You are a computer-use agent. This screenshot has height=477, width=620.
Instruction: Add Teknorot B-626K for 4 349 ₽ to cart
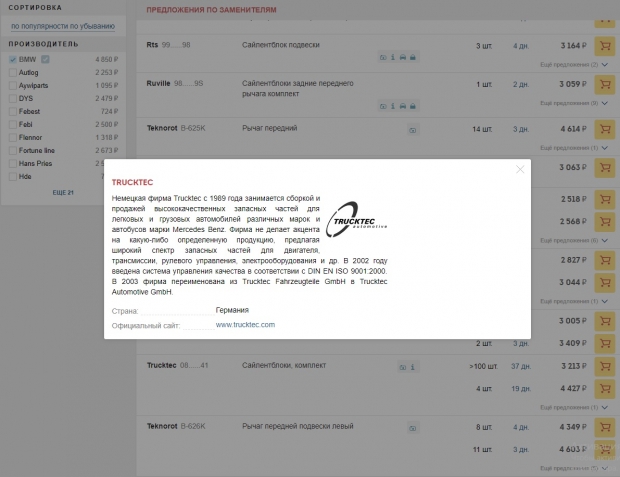coord(604,428)
